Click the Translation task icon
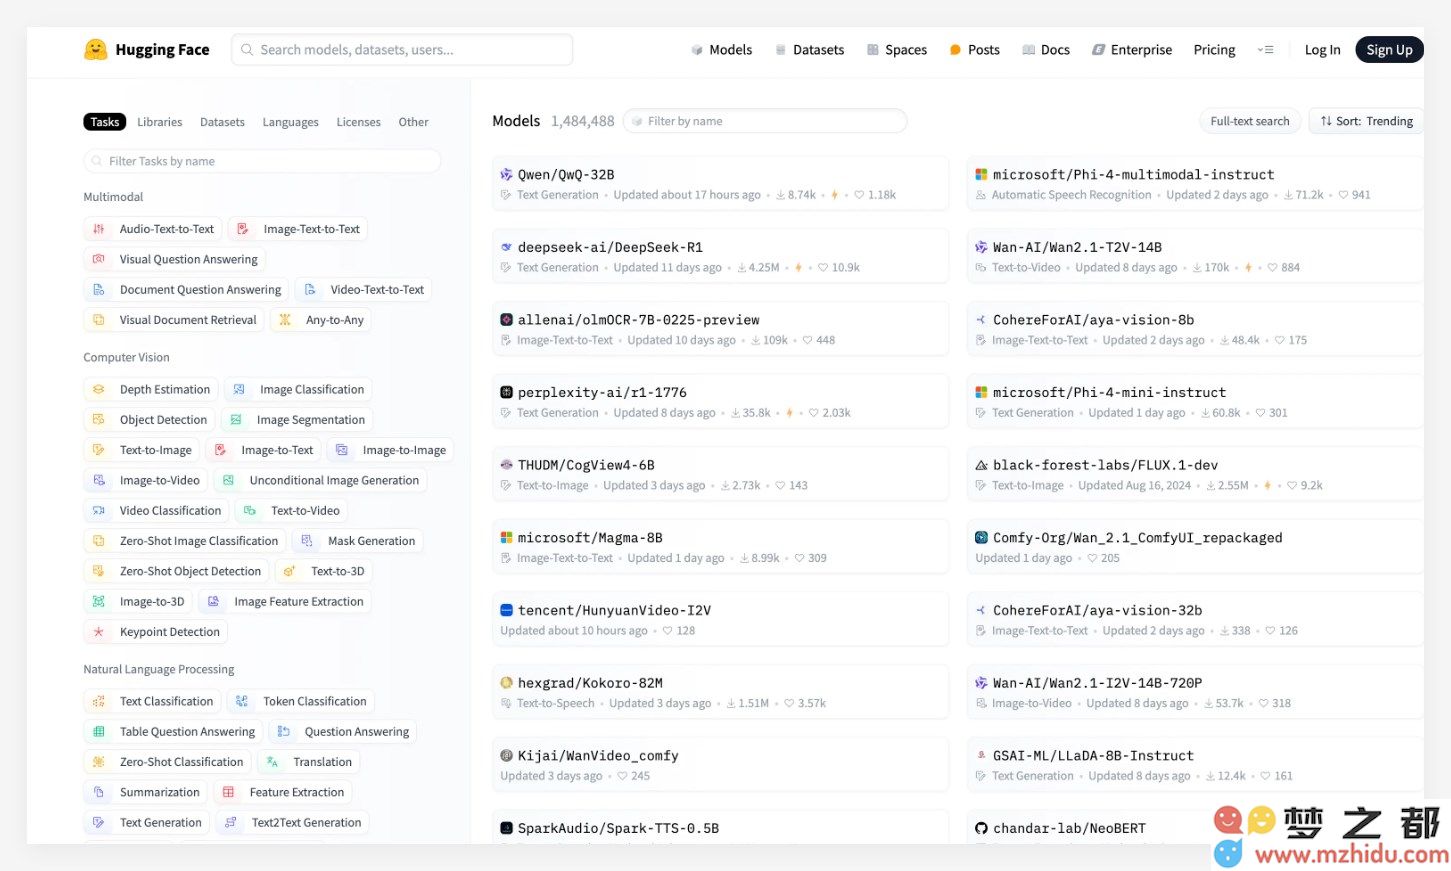 pyautogui.click(x=272, y=762)
